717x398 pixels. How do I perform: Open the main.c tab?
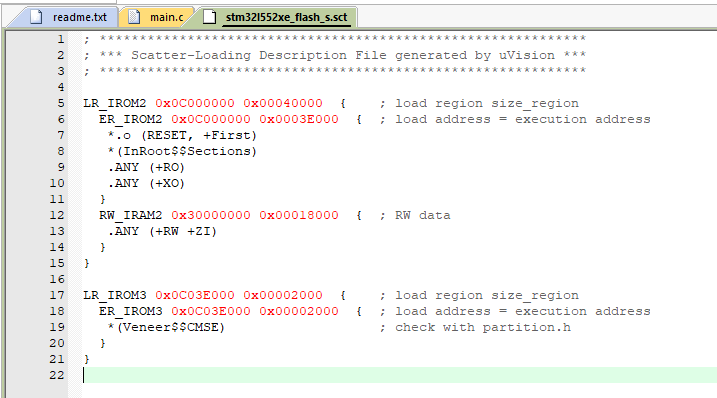(157, 17)
